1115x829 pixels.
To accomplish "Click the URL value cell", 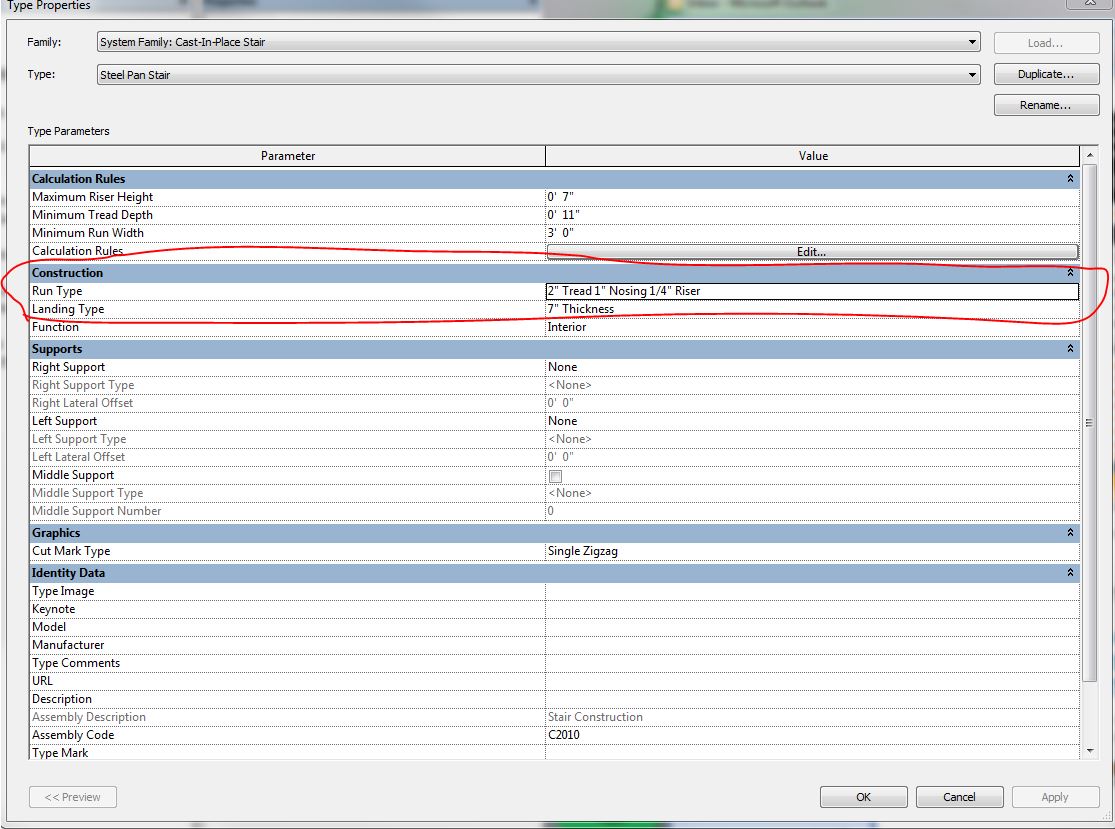I will (x=812, y=681).
